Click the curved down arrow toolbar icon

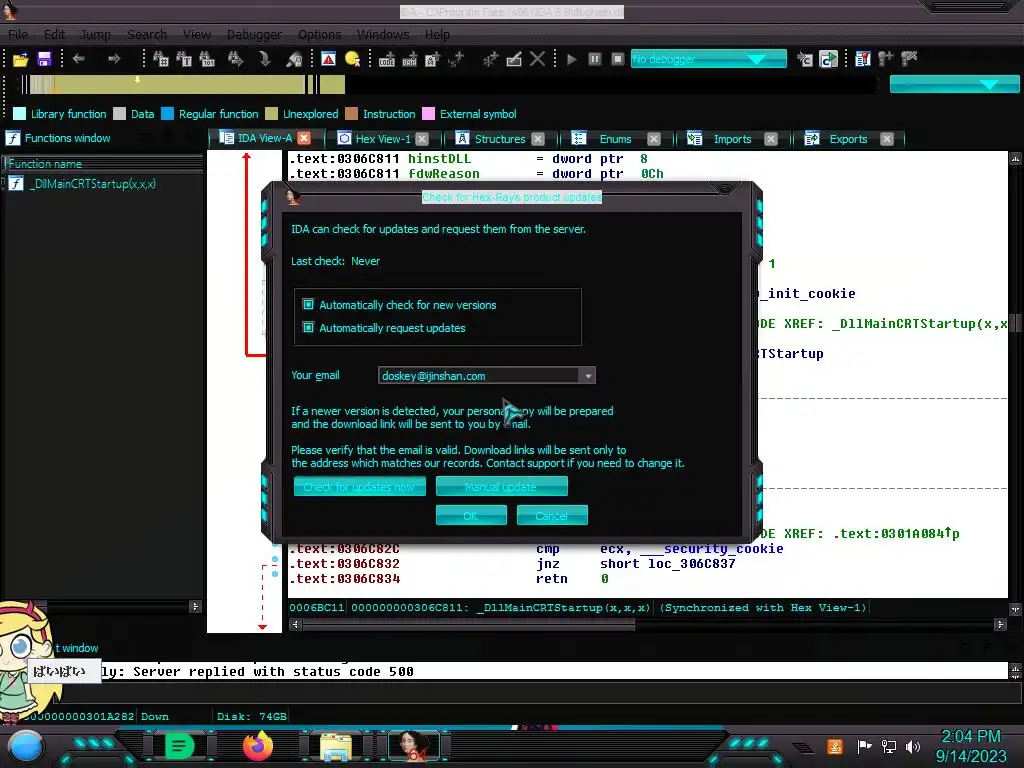pyautogui.click(x=264, y=59)
